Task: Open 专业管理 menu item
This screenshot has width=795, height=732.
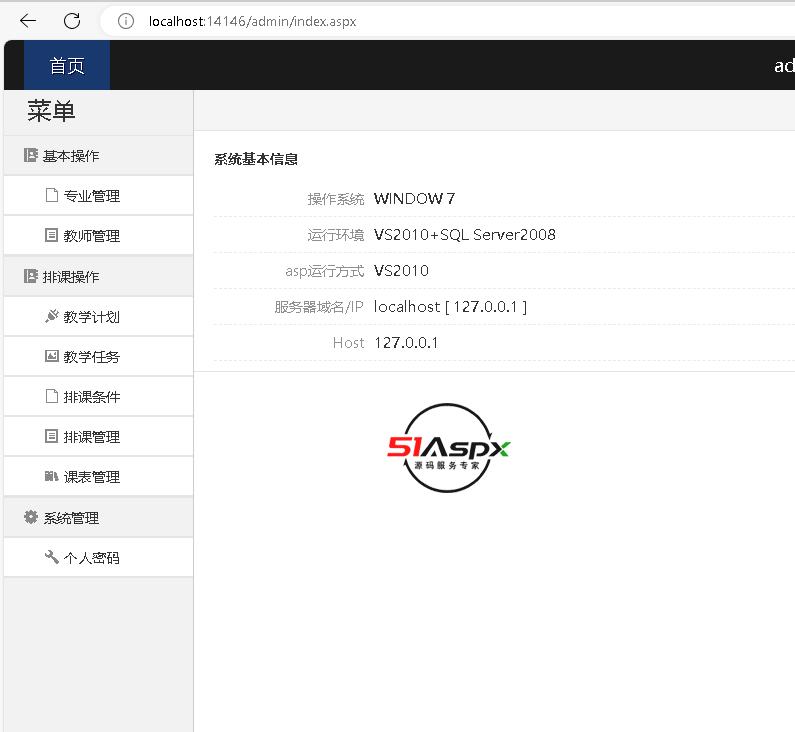Action: (98, 196)
